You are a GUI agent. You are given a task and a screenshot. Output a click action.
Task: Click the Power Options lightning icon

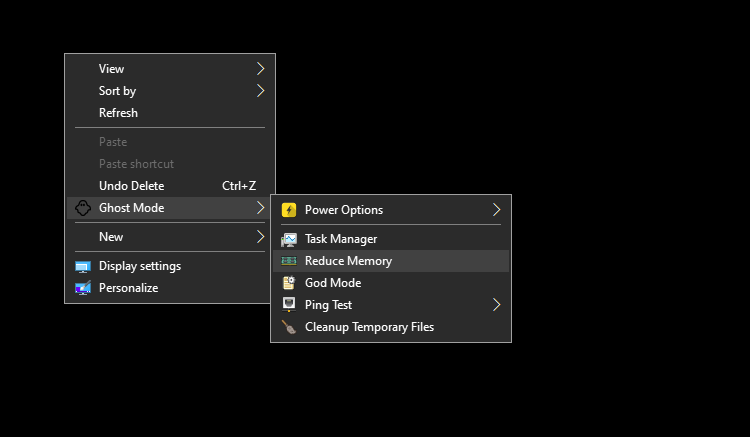coord(289,210)
